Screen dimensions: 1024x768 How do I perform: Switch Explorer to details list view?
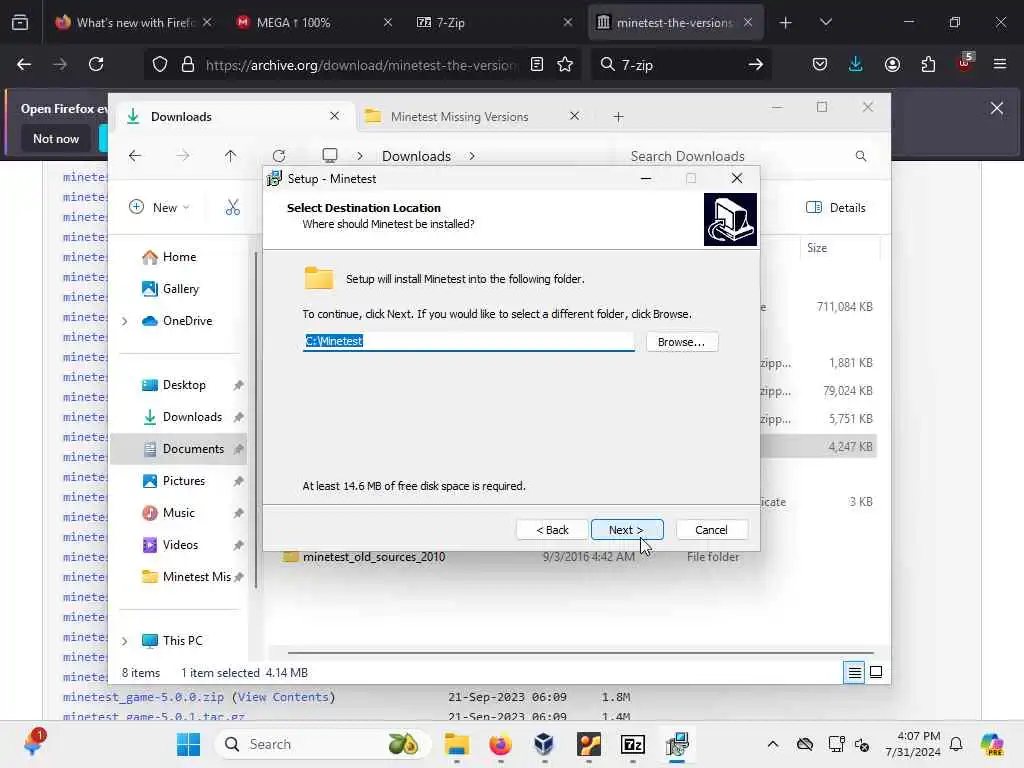click(854, 673)
